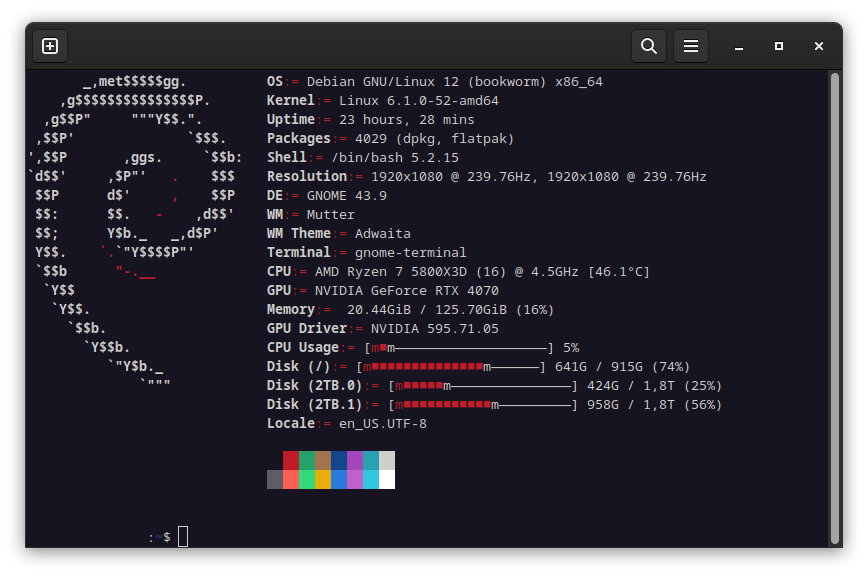
Task: Click the dark gray swatch in bottom row
Action: [x=275, y=480]
